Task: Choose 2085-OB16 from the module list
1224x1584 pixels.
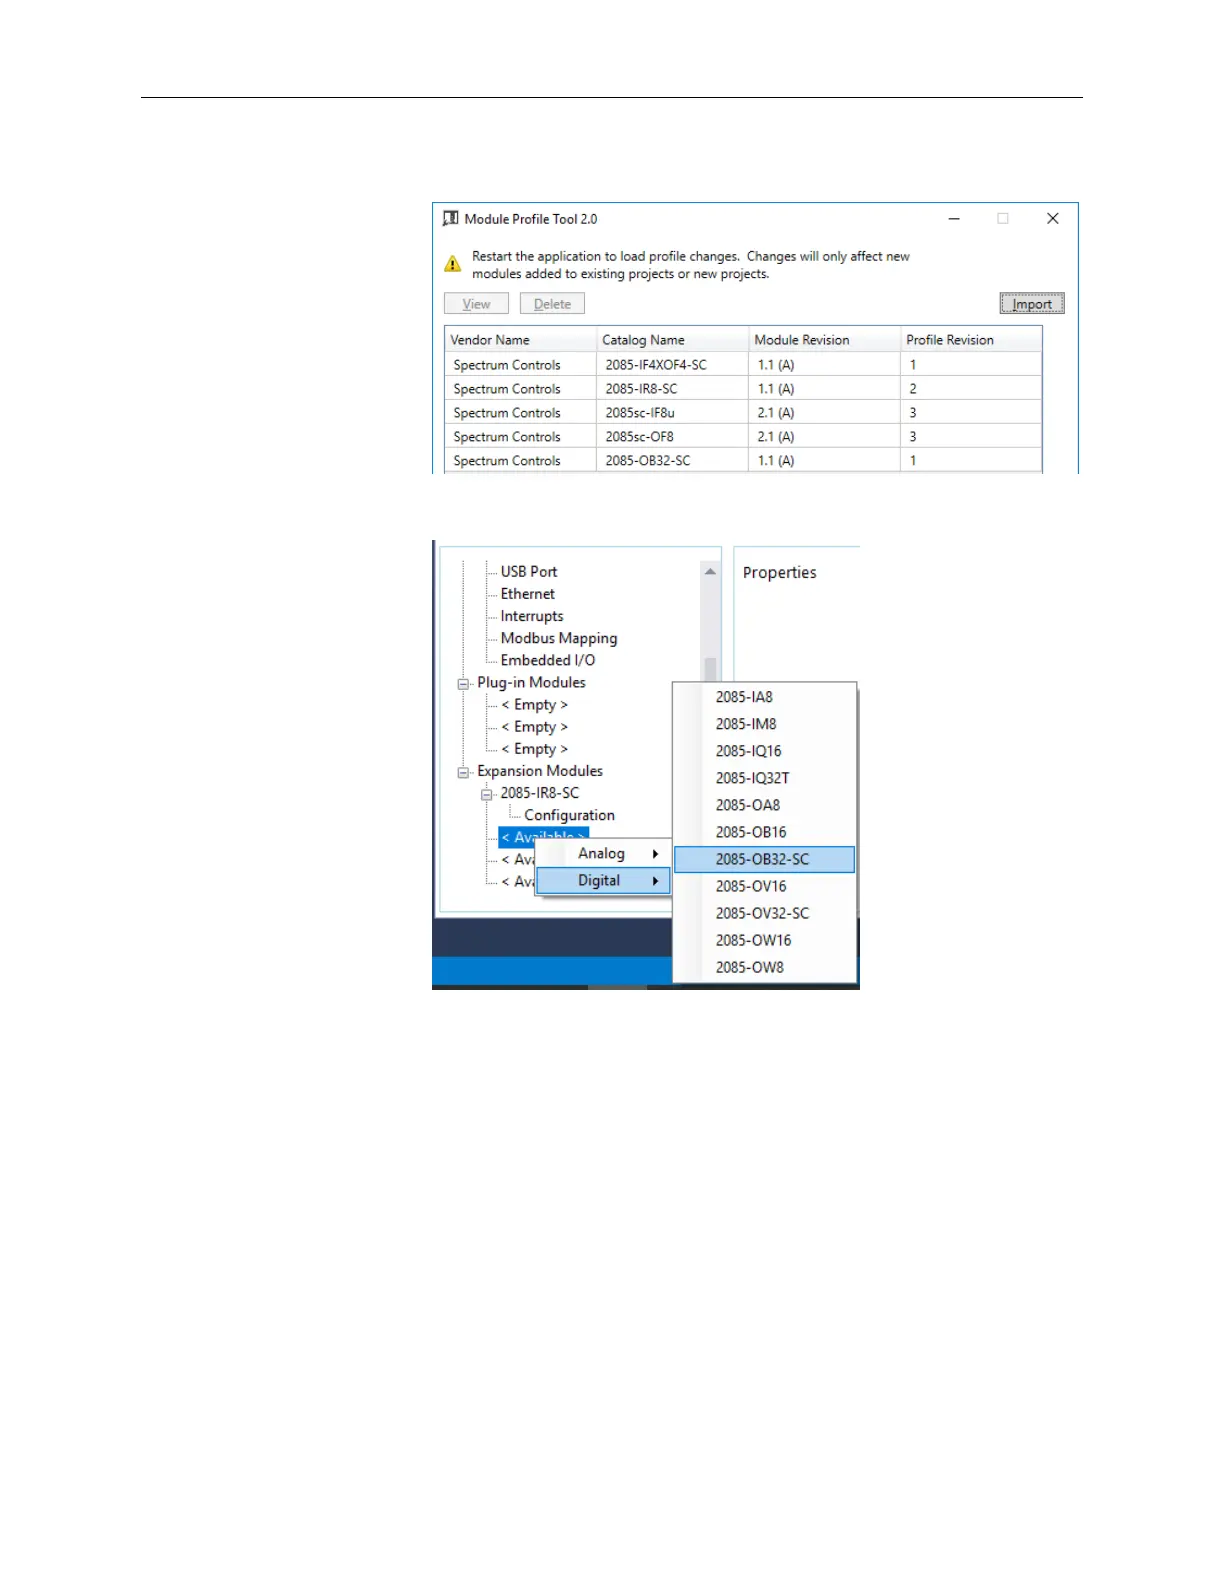Action: tap(764, 832)
